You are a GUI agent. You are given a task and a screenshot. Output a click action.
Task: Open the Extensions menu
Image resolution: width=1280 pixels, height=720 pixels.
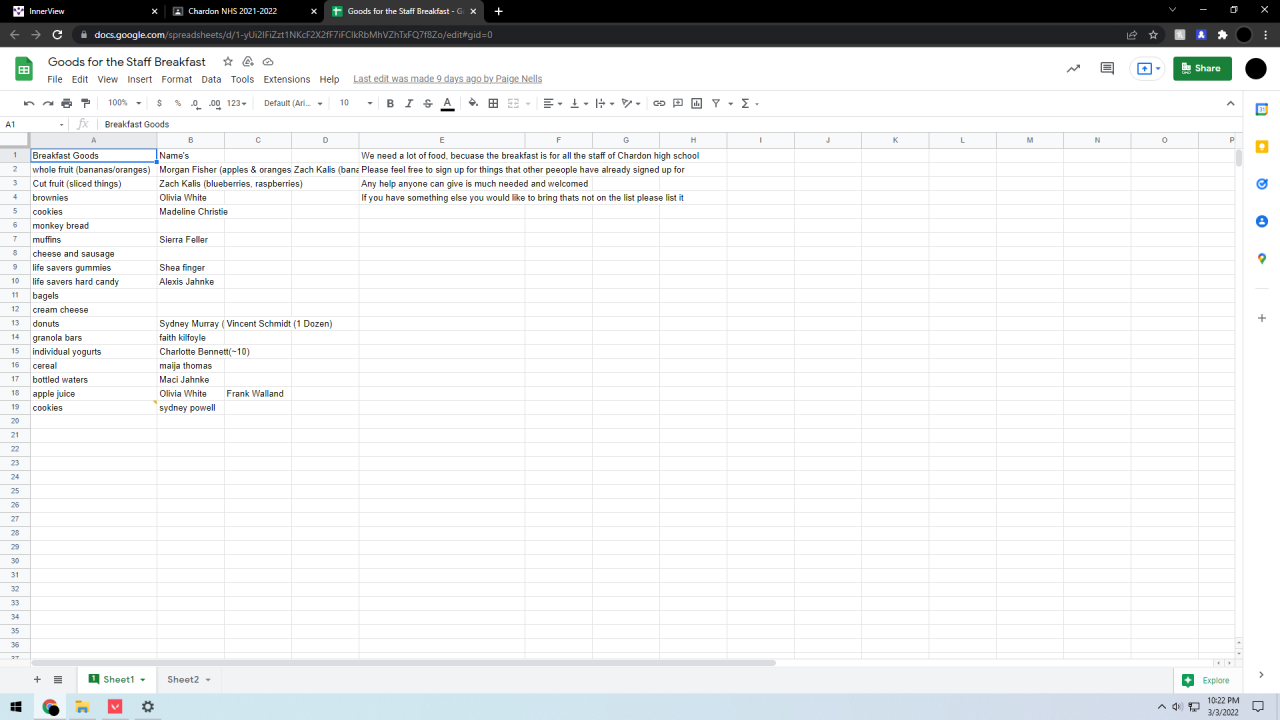(x=287, y=79)
